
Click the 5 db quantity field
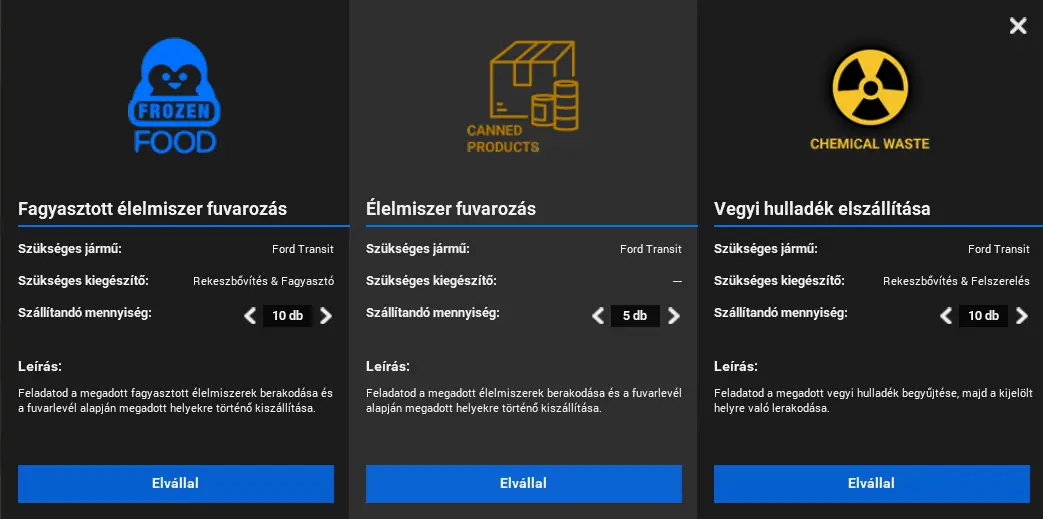[x=635, y=315]
